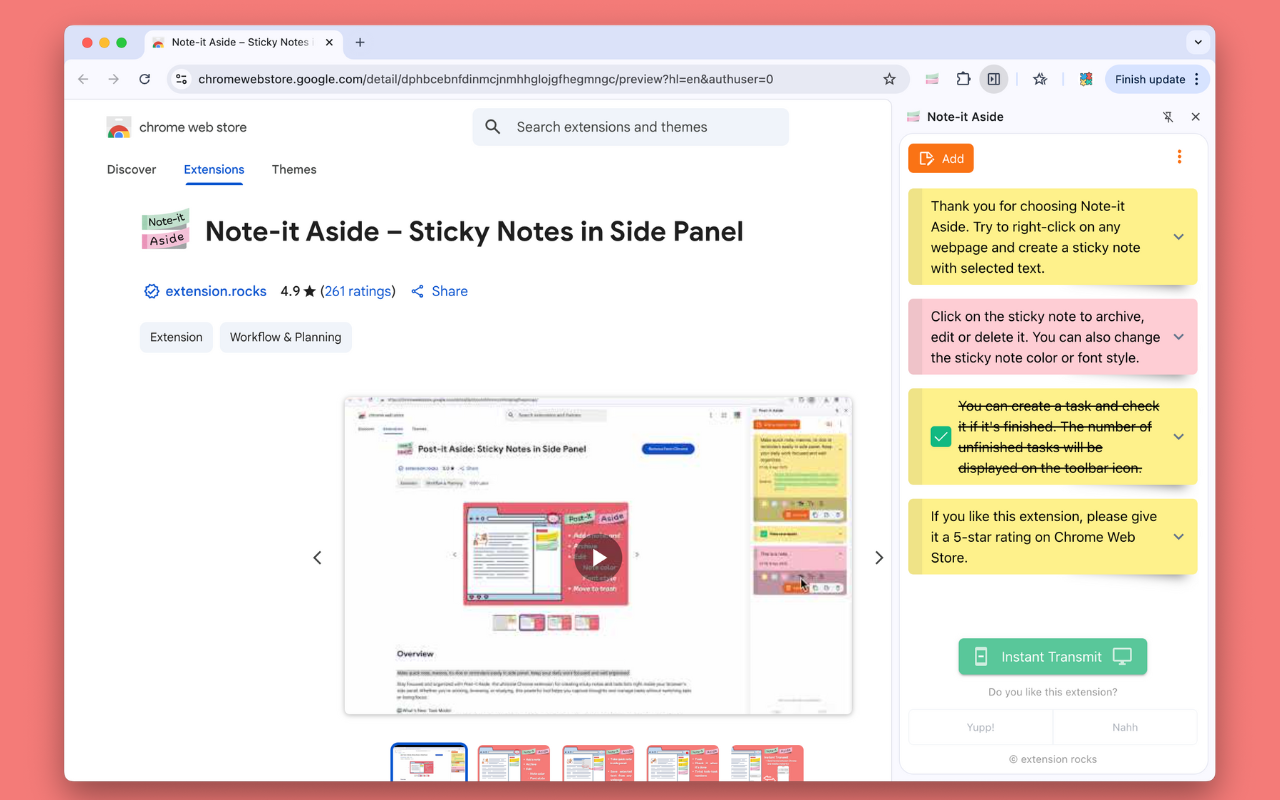Play the extension preview video

[598, 558]
